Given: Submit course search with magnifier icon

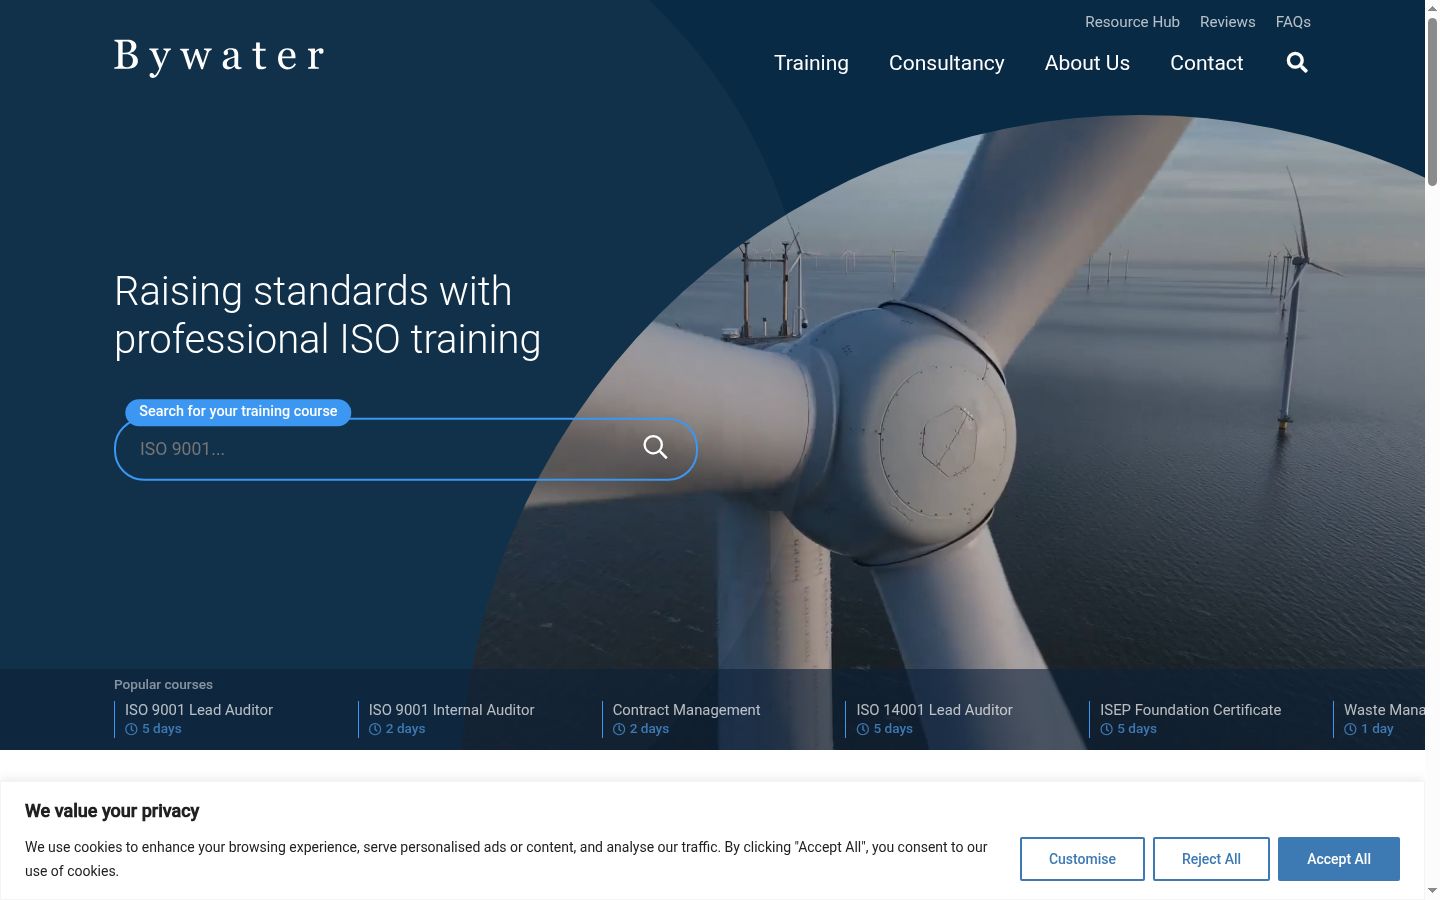Looking at the screenshot, I should tap(655, 447).
